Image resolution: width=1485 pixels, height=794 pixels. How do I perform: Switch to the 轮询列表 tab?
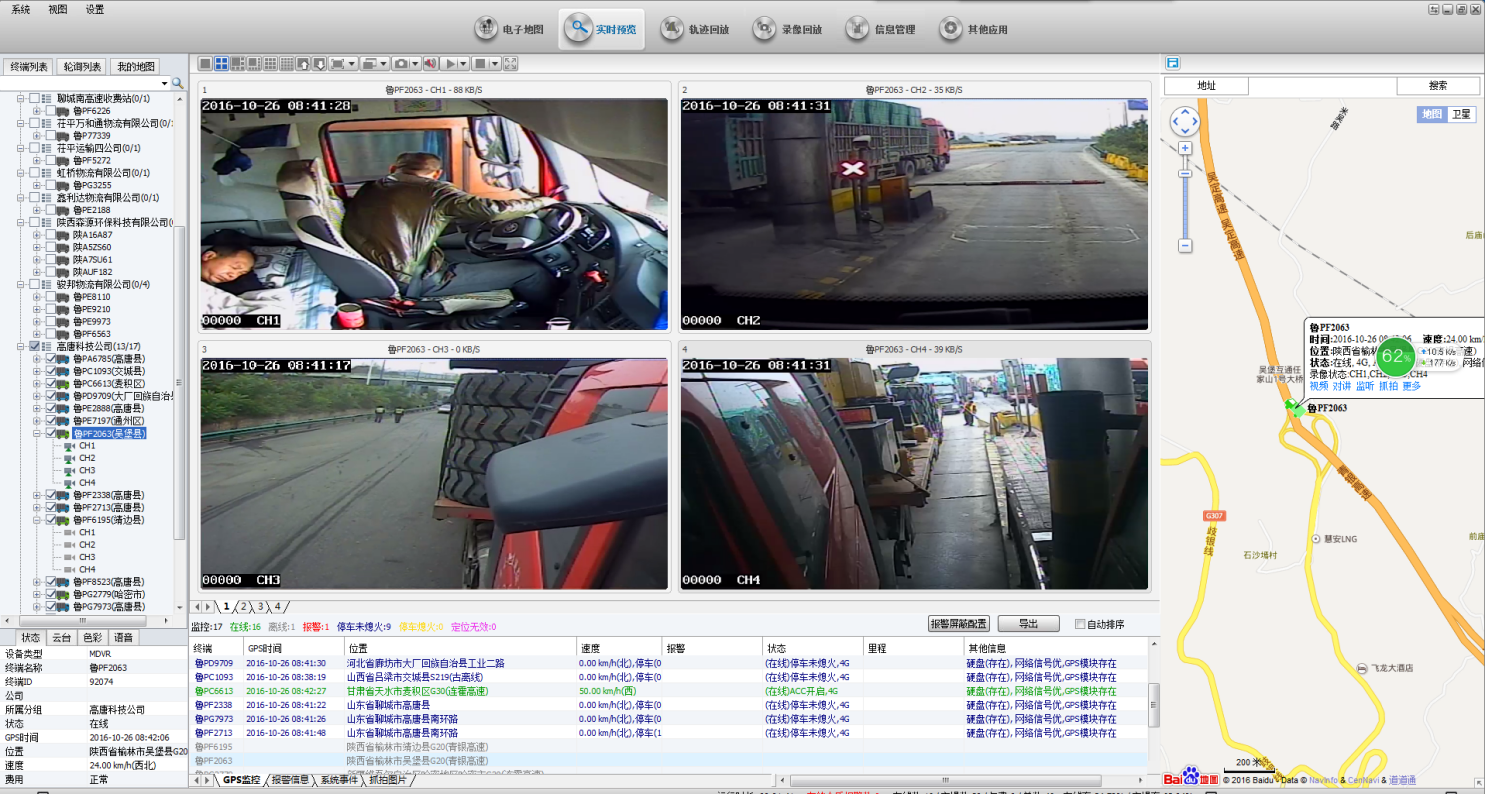81,67
